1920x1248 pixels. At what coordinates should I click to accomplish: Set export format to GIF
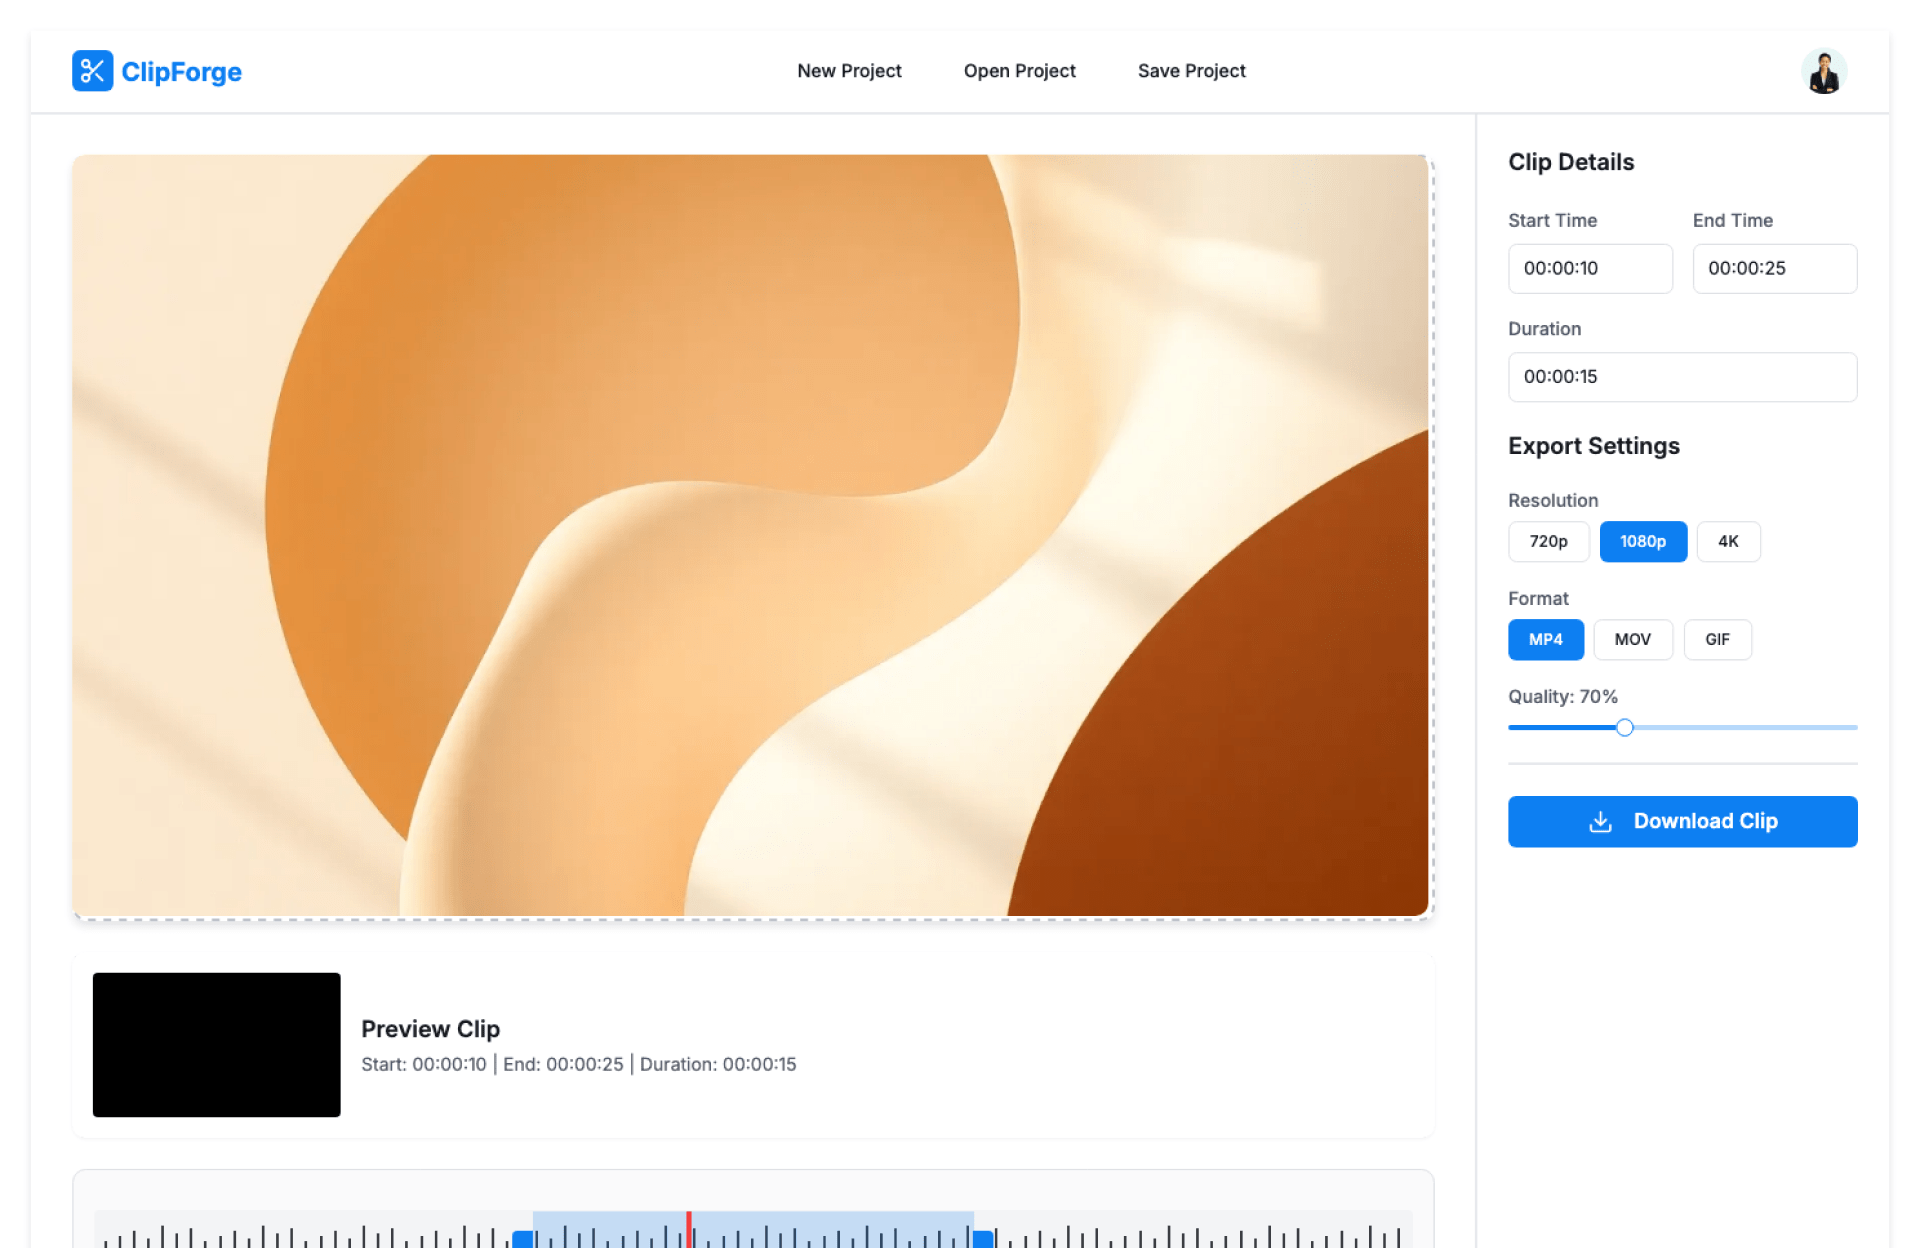[x=1716, y=639]
